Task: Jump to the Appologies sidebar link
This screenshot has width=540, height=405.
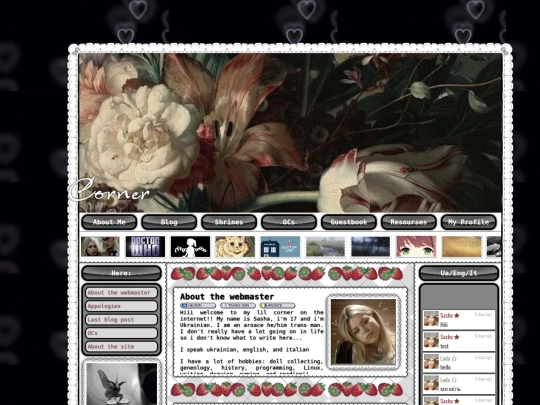Action: [x=121, y=306]
